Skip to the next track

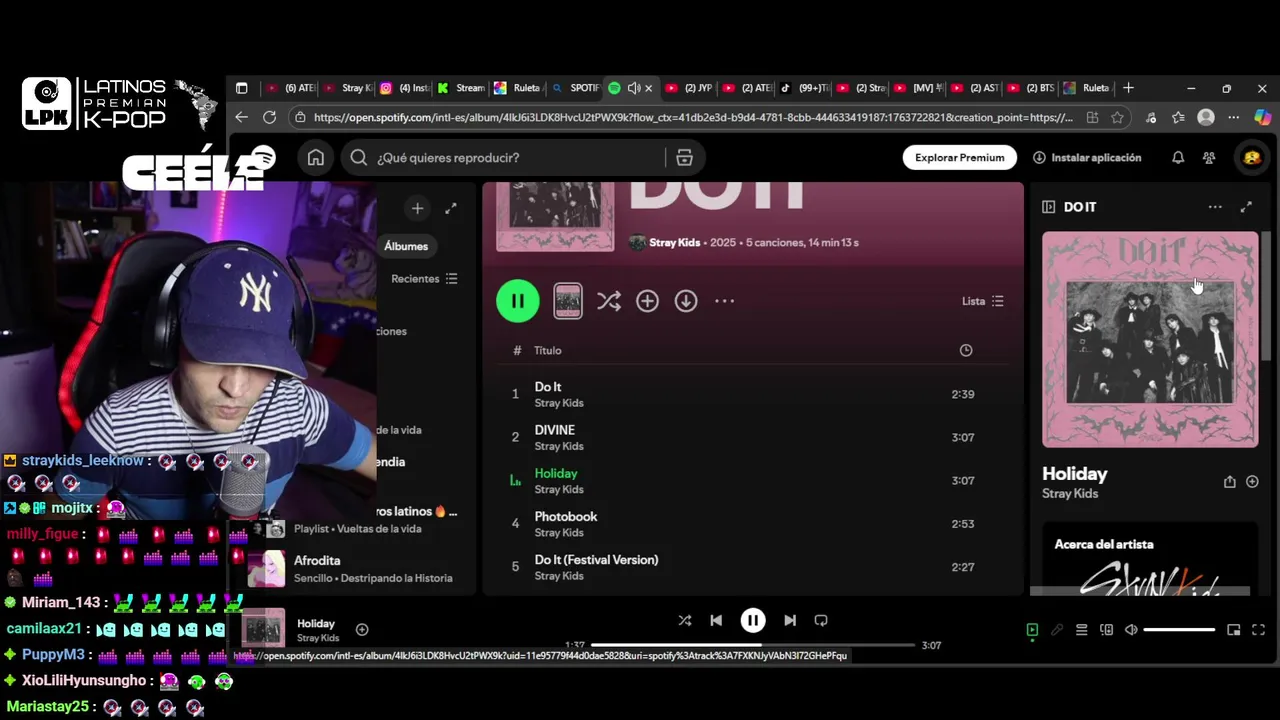click(790, 620)
